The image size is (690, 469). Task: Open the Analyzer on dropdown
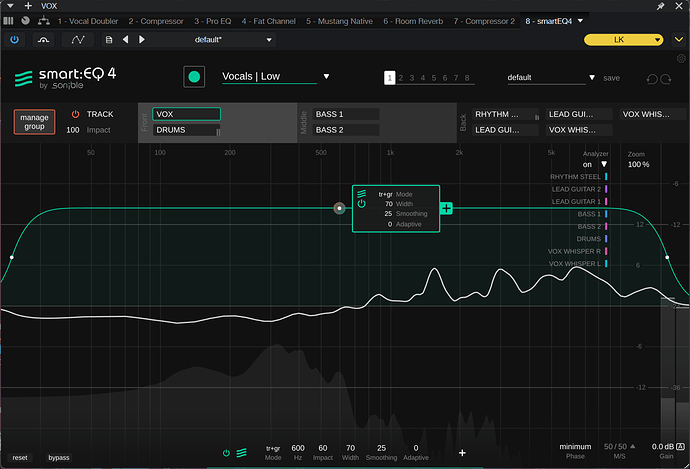595,164
